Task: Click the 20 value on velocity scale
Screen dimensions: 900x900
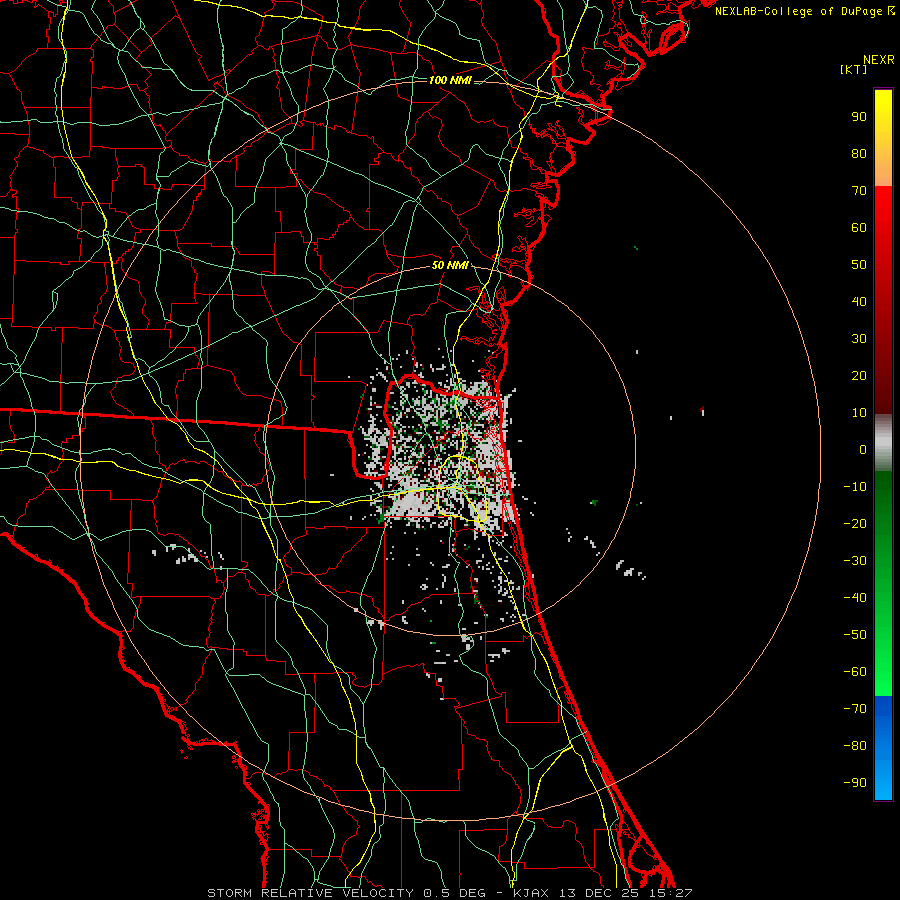Action: [859, 376]
